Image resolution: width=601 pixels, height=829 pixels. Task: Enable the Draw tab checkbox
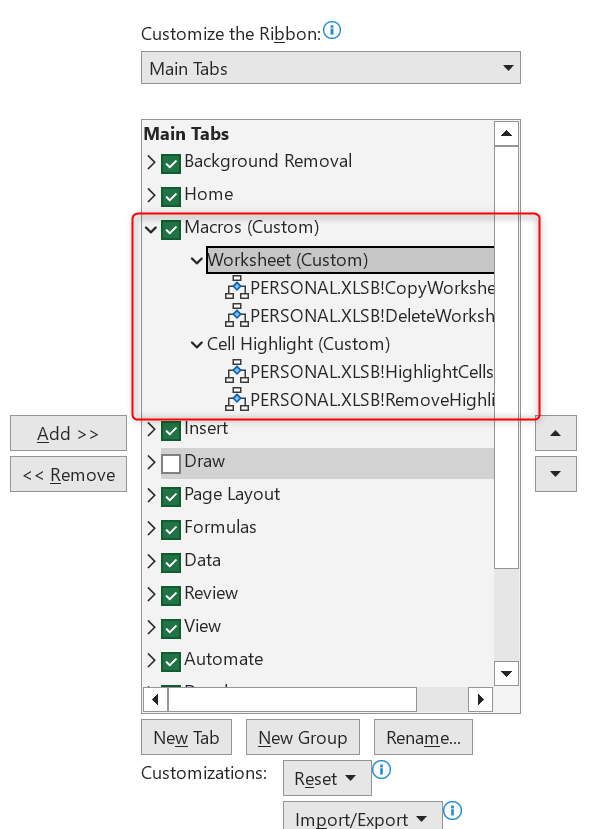point(171,464)
